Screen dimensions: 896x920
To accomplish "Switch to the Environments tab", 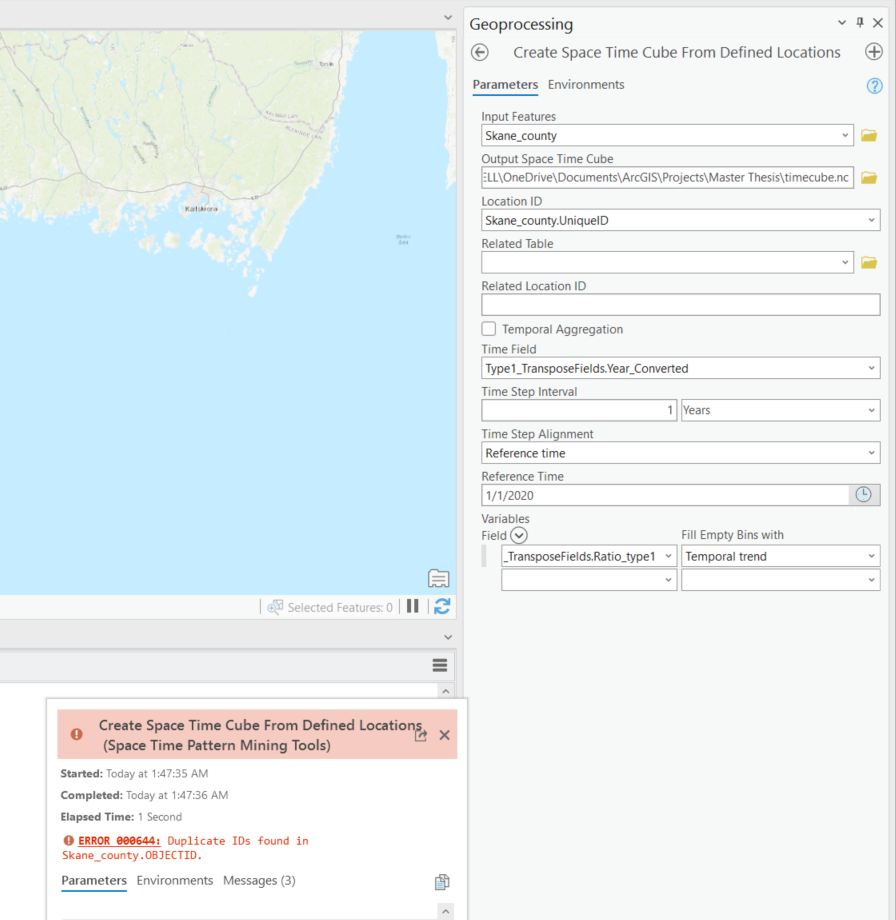I will 586,85.
